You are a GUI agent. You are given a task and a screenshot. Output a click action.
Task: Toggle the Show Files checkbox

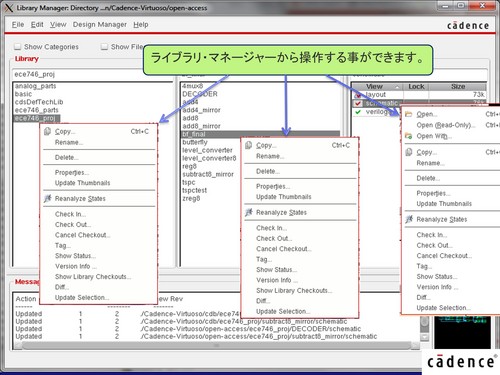(104, 47)
